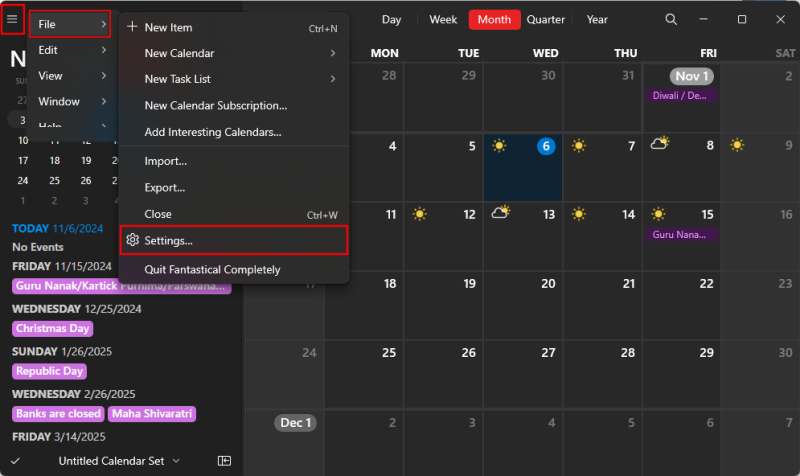Click the hamburger menu icon
Image resolution: width=800 pixels, height=476 pixels.
(12, 20)
